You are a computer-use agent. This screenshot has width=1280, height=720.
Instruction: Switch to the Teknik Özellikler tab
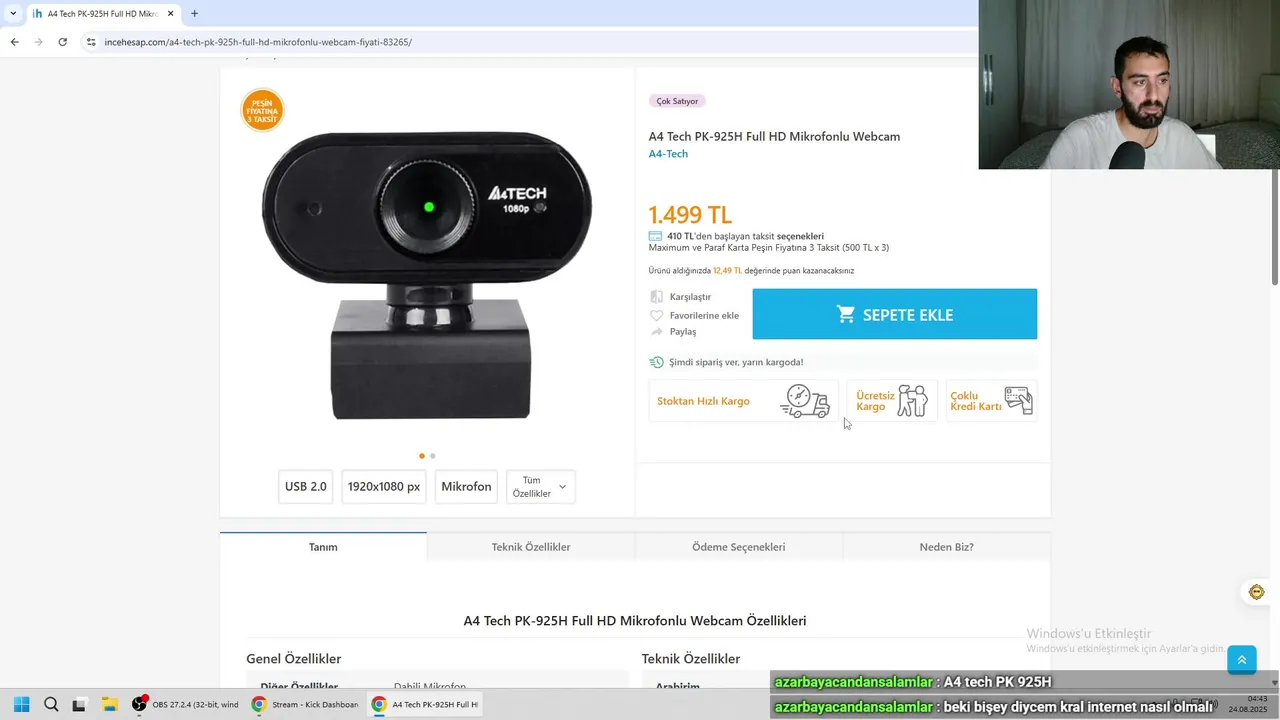[x=531, y=547]
